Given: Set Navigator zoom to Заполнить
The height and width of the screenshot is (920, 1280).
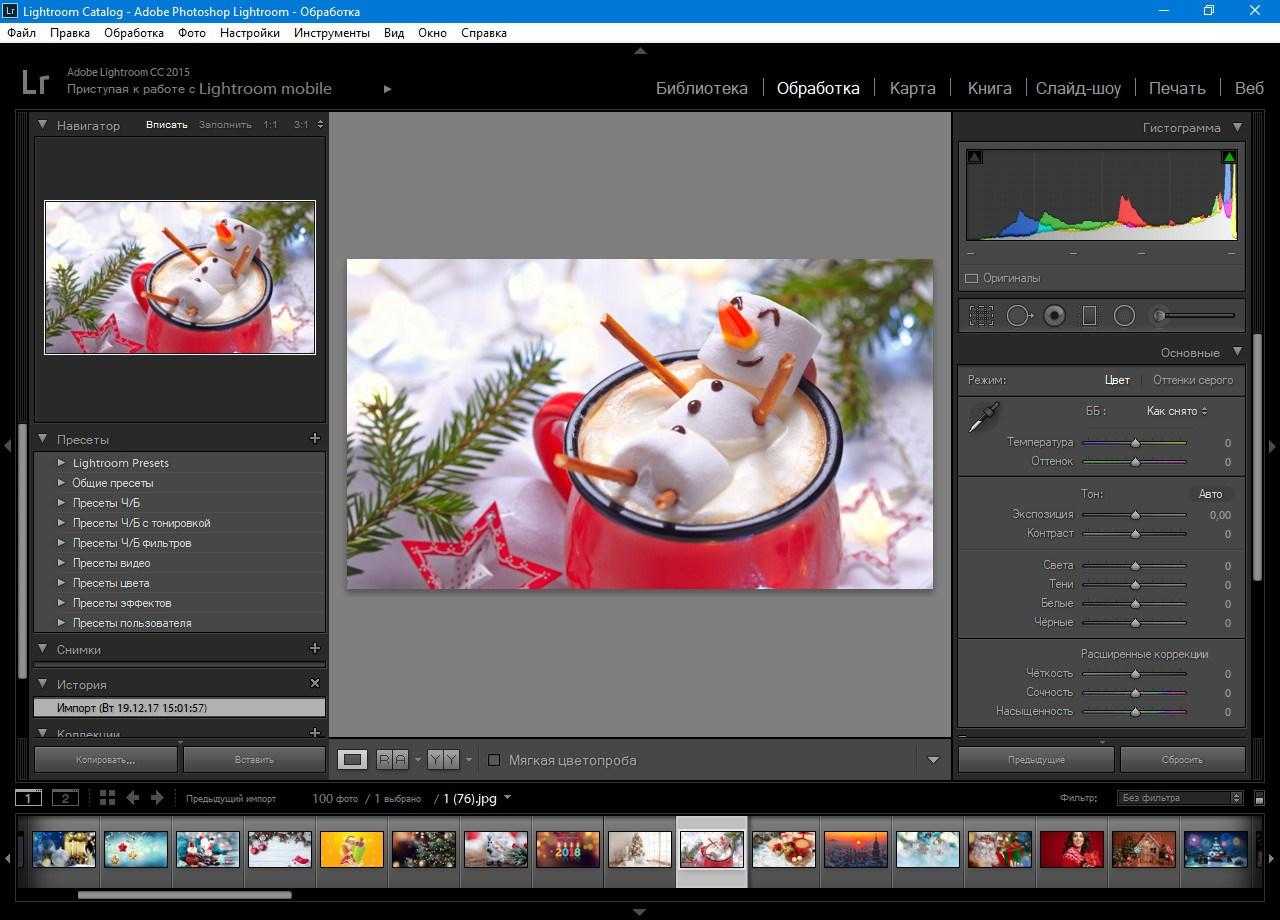Looking at the screenshot, I should [x=225, y=125].
